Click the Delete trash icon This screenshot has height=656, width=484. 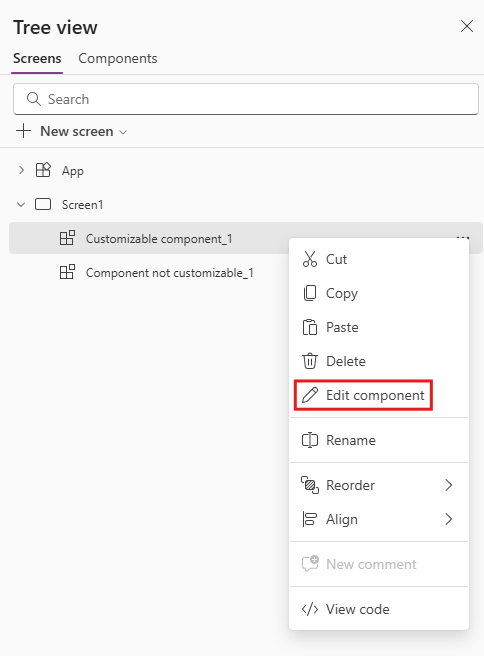(x=310, y=361)
